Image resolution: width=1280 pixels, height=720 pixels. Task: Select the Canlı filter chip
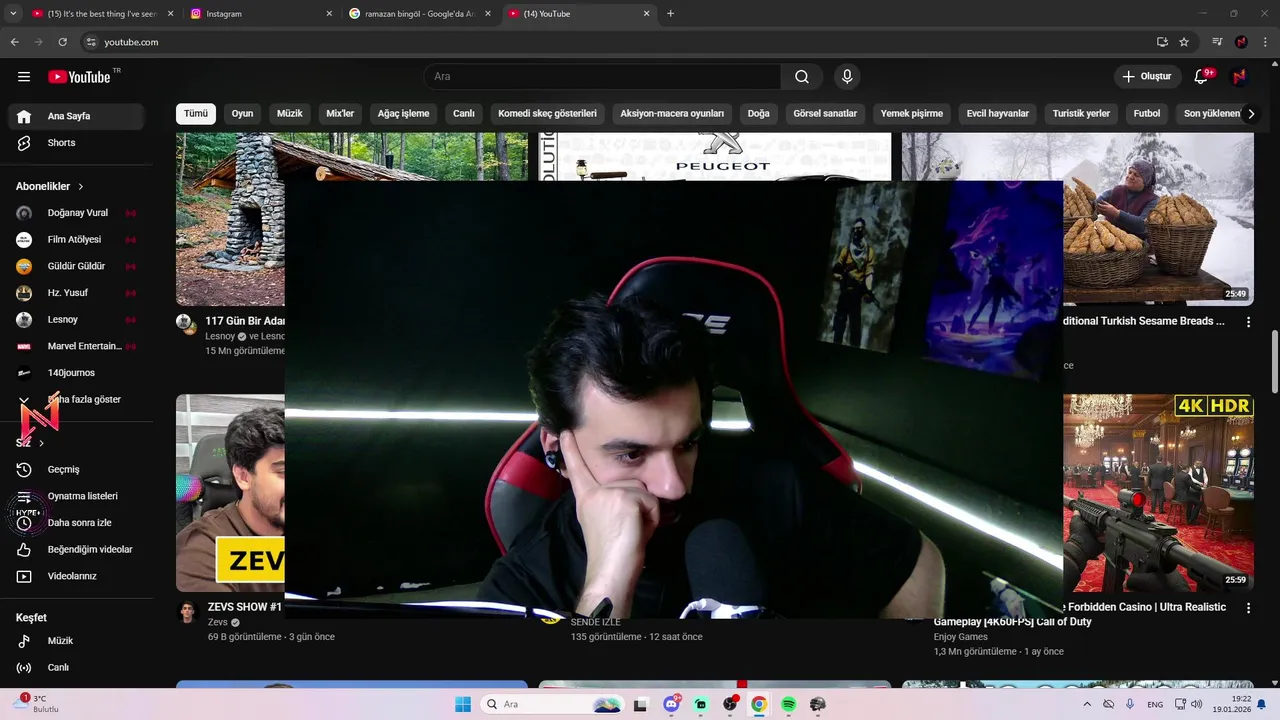tap(464, 114)
